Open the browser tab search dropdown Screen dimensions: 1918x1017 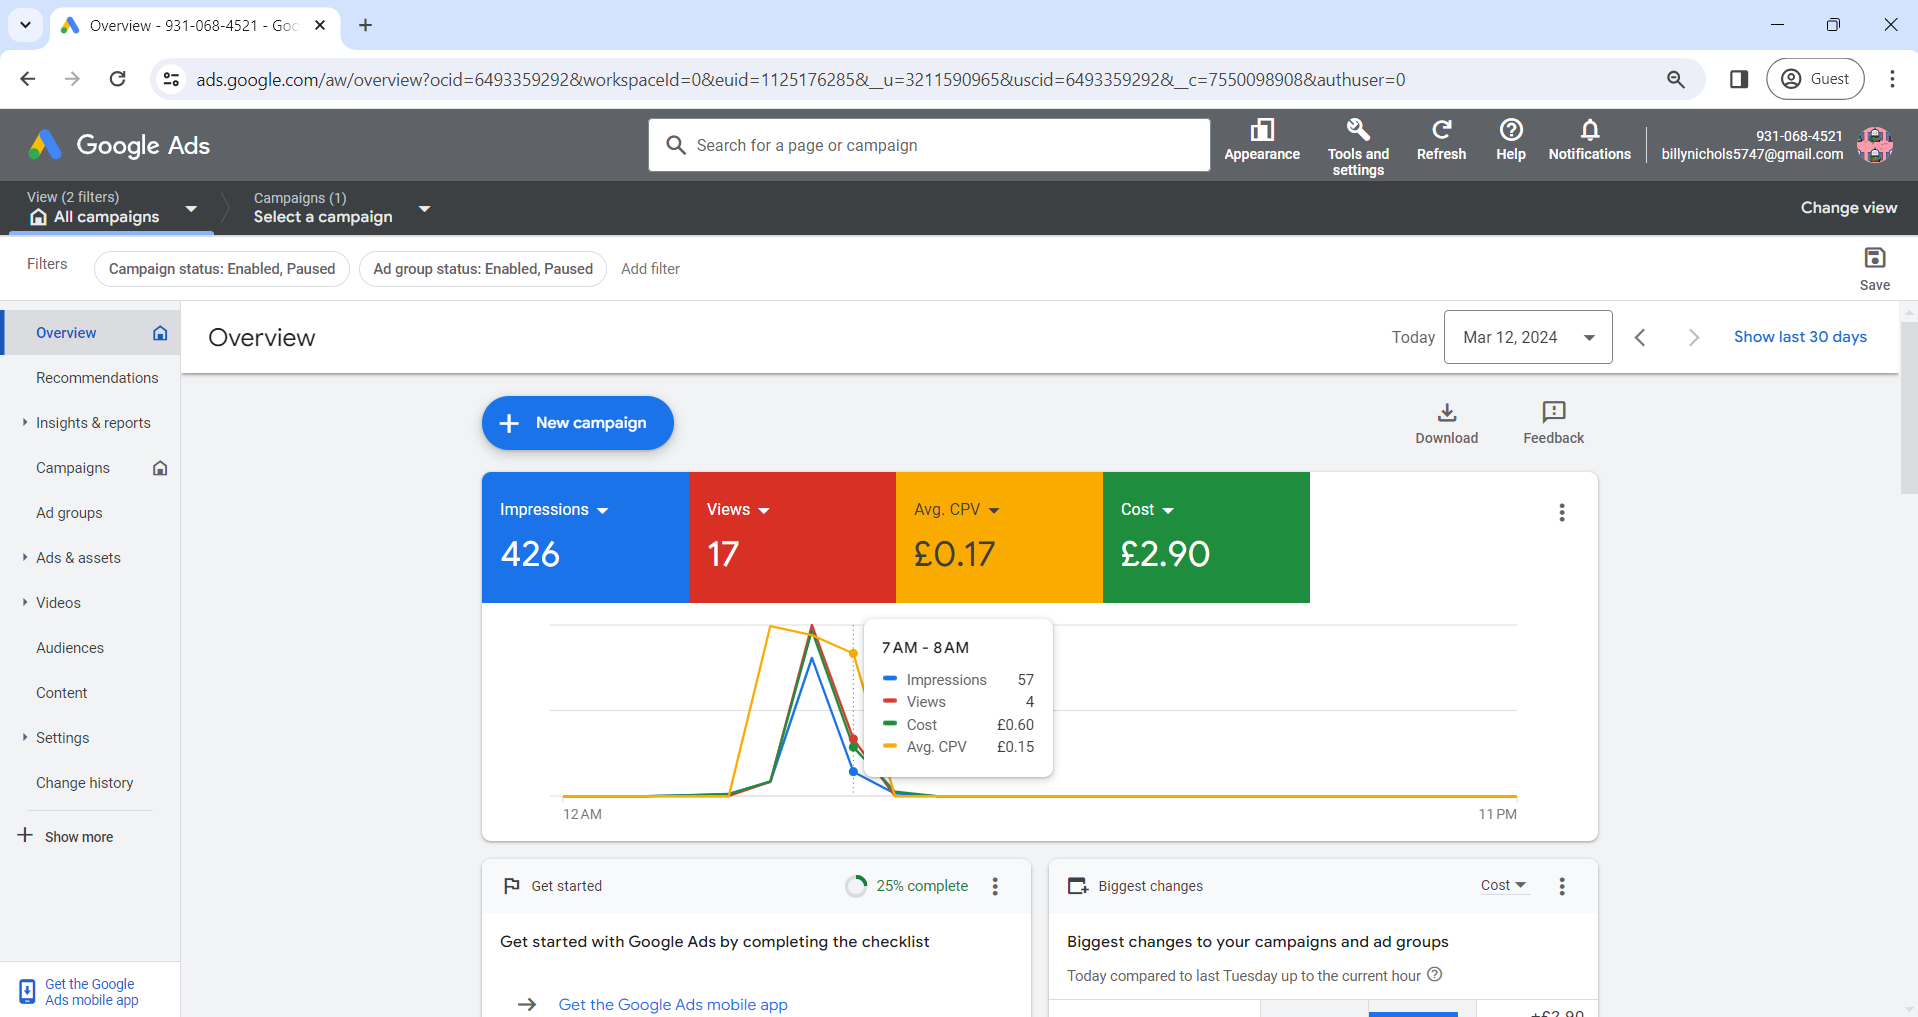click(x=25, y=25)
